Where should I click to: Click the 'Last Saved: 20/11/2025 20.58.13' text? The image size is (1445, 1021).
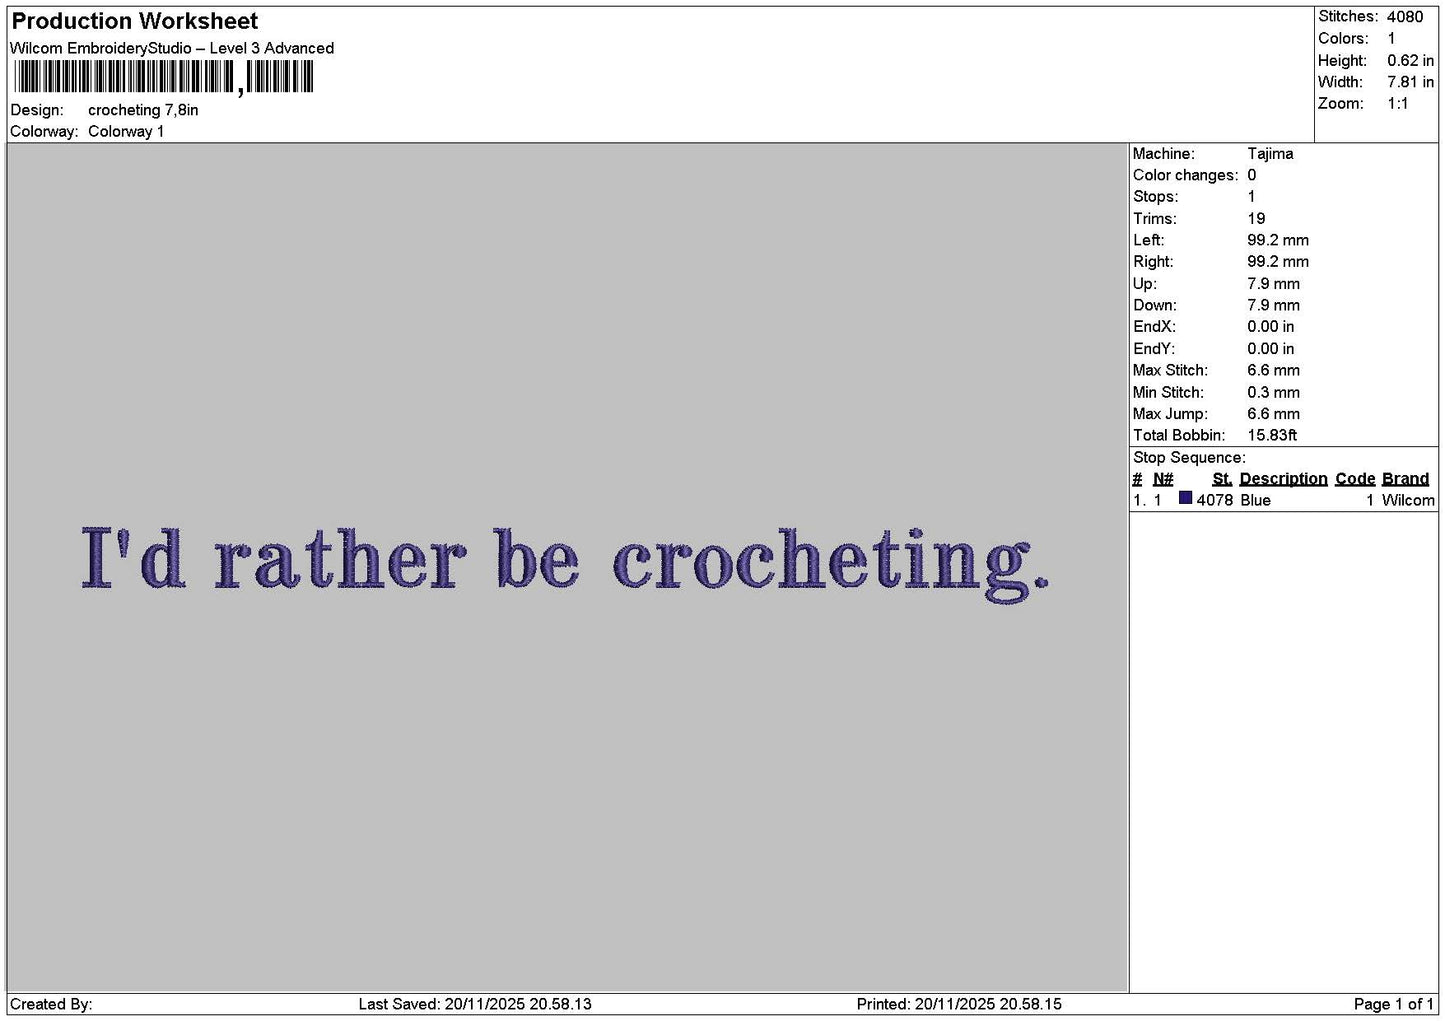(475, 1004)
